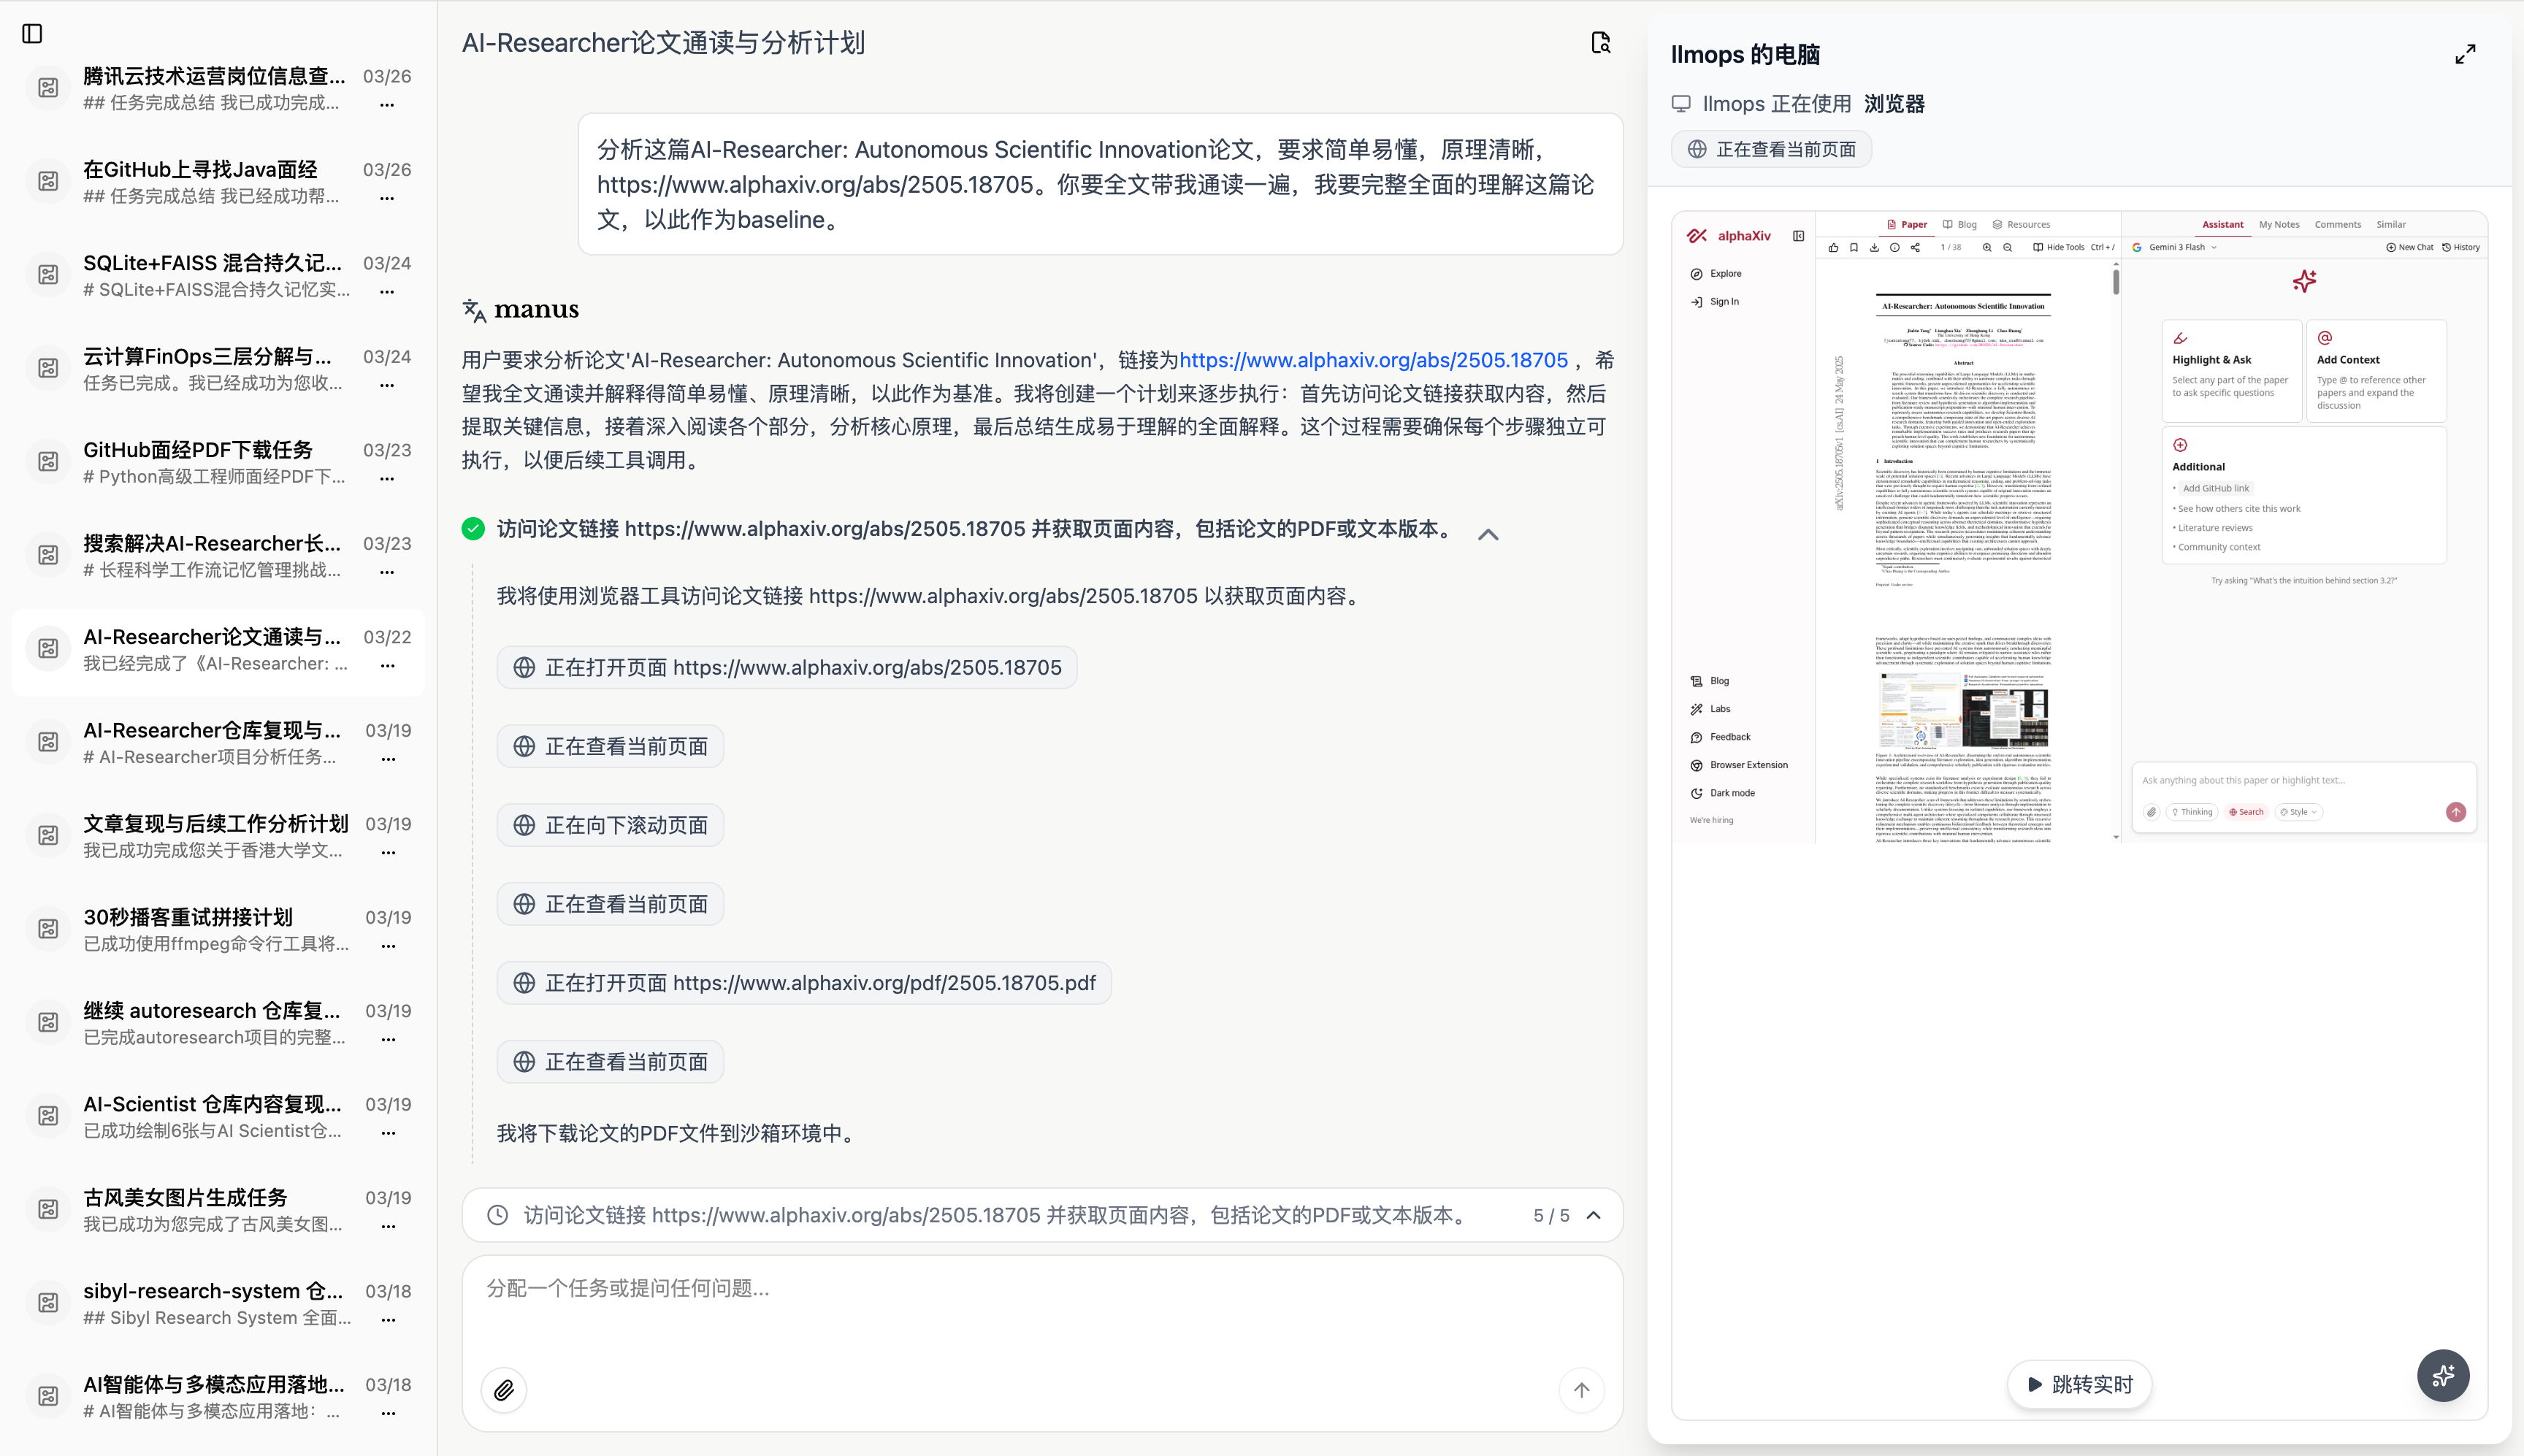The width and height of the screenshot is (2524, 1456).
Task: Collapse the 访问论文链接 step details chevron
Action: (1488, 534)
